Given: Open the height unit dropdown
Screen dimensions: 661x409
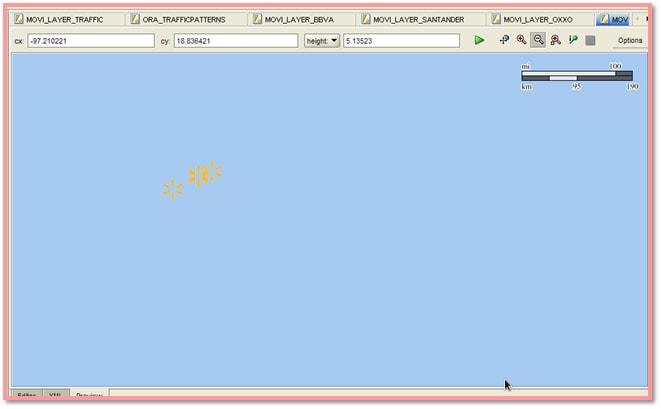Looking at the screenshot, I should pyautogui.click(x=322, y=40).
